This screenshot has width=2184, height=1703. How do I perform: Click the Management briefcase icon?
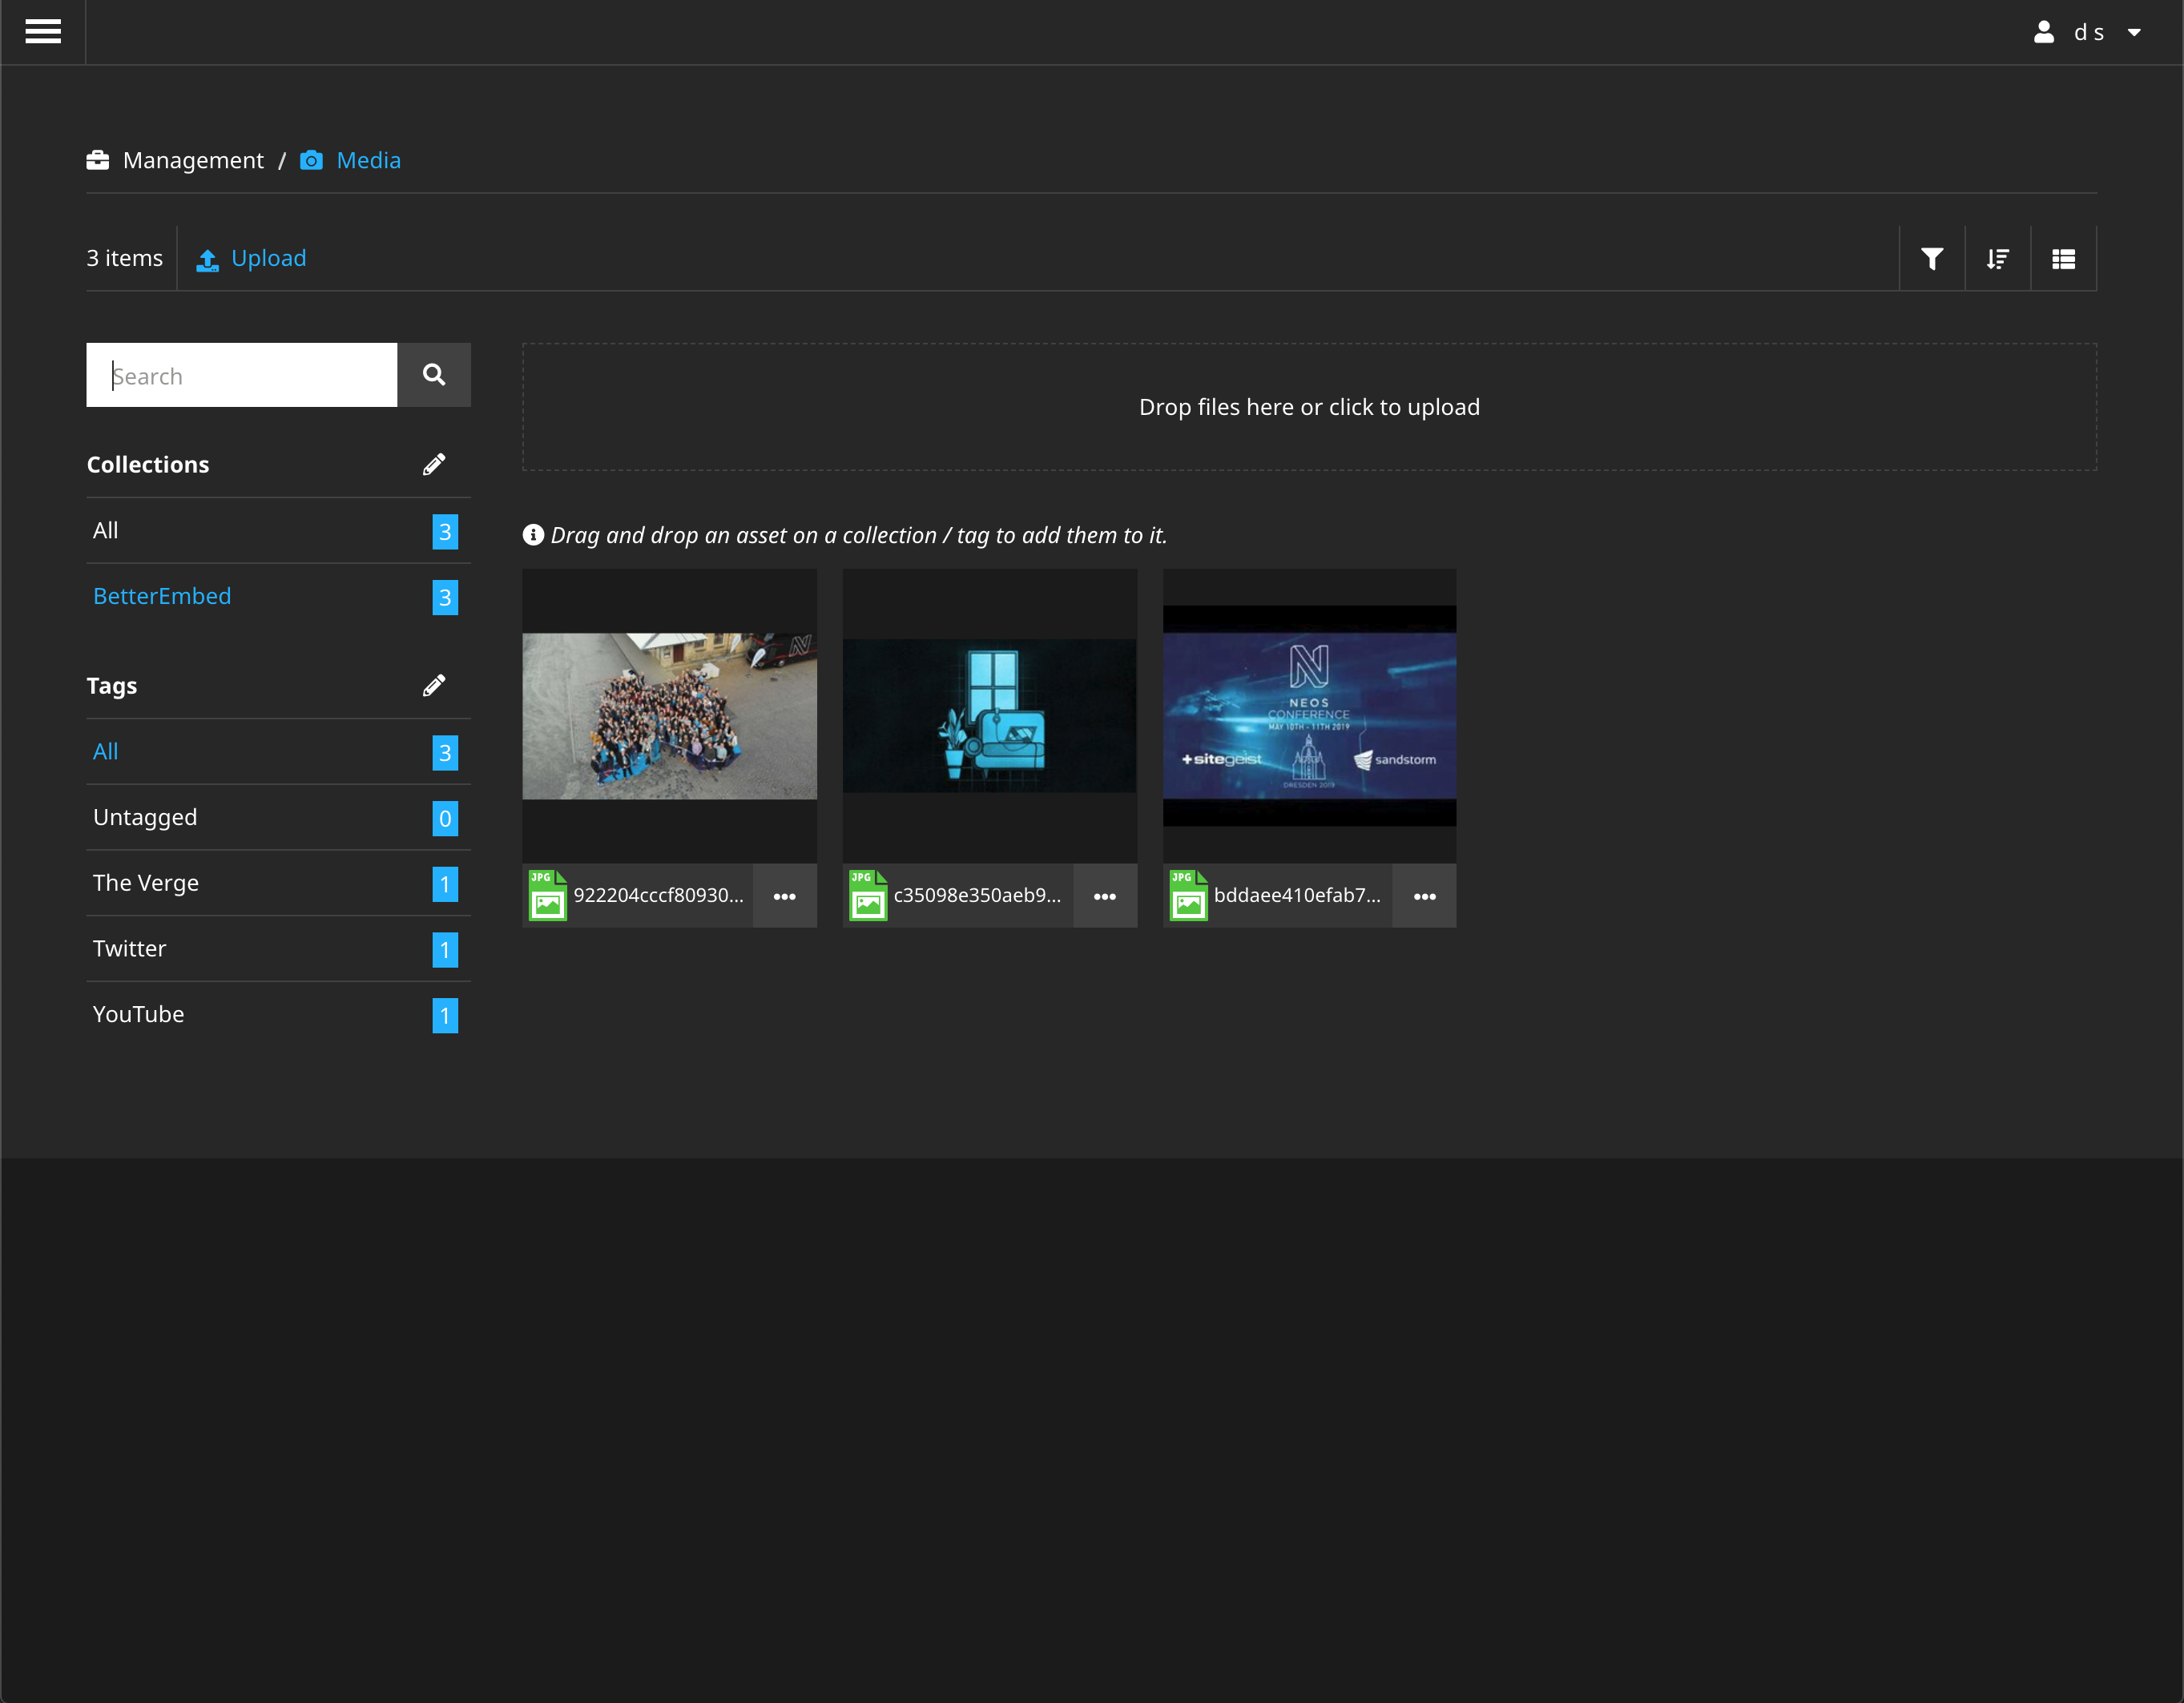[x=98, y=160]
